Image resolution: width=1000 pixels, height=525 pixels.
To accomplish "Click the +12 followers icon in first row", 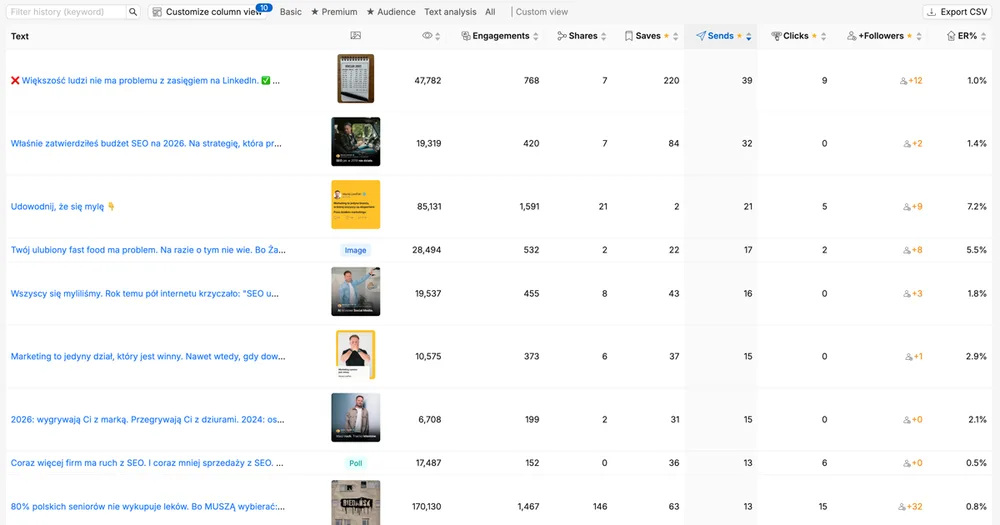I will [903, 81].
